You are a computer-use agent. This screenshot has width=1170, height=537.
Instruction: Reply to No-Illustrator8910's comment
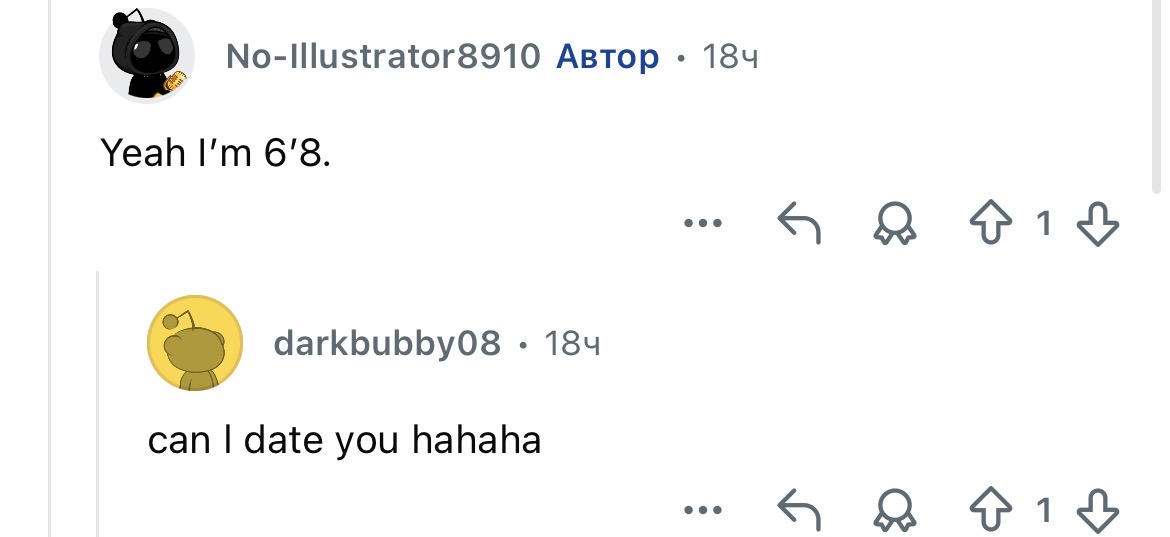(799, 224)
